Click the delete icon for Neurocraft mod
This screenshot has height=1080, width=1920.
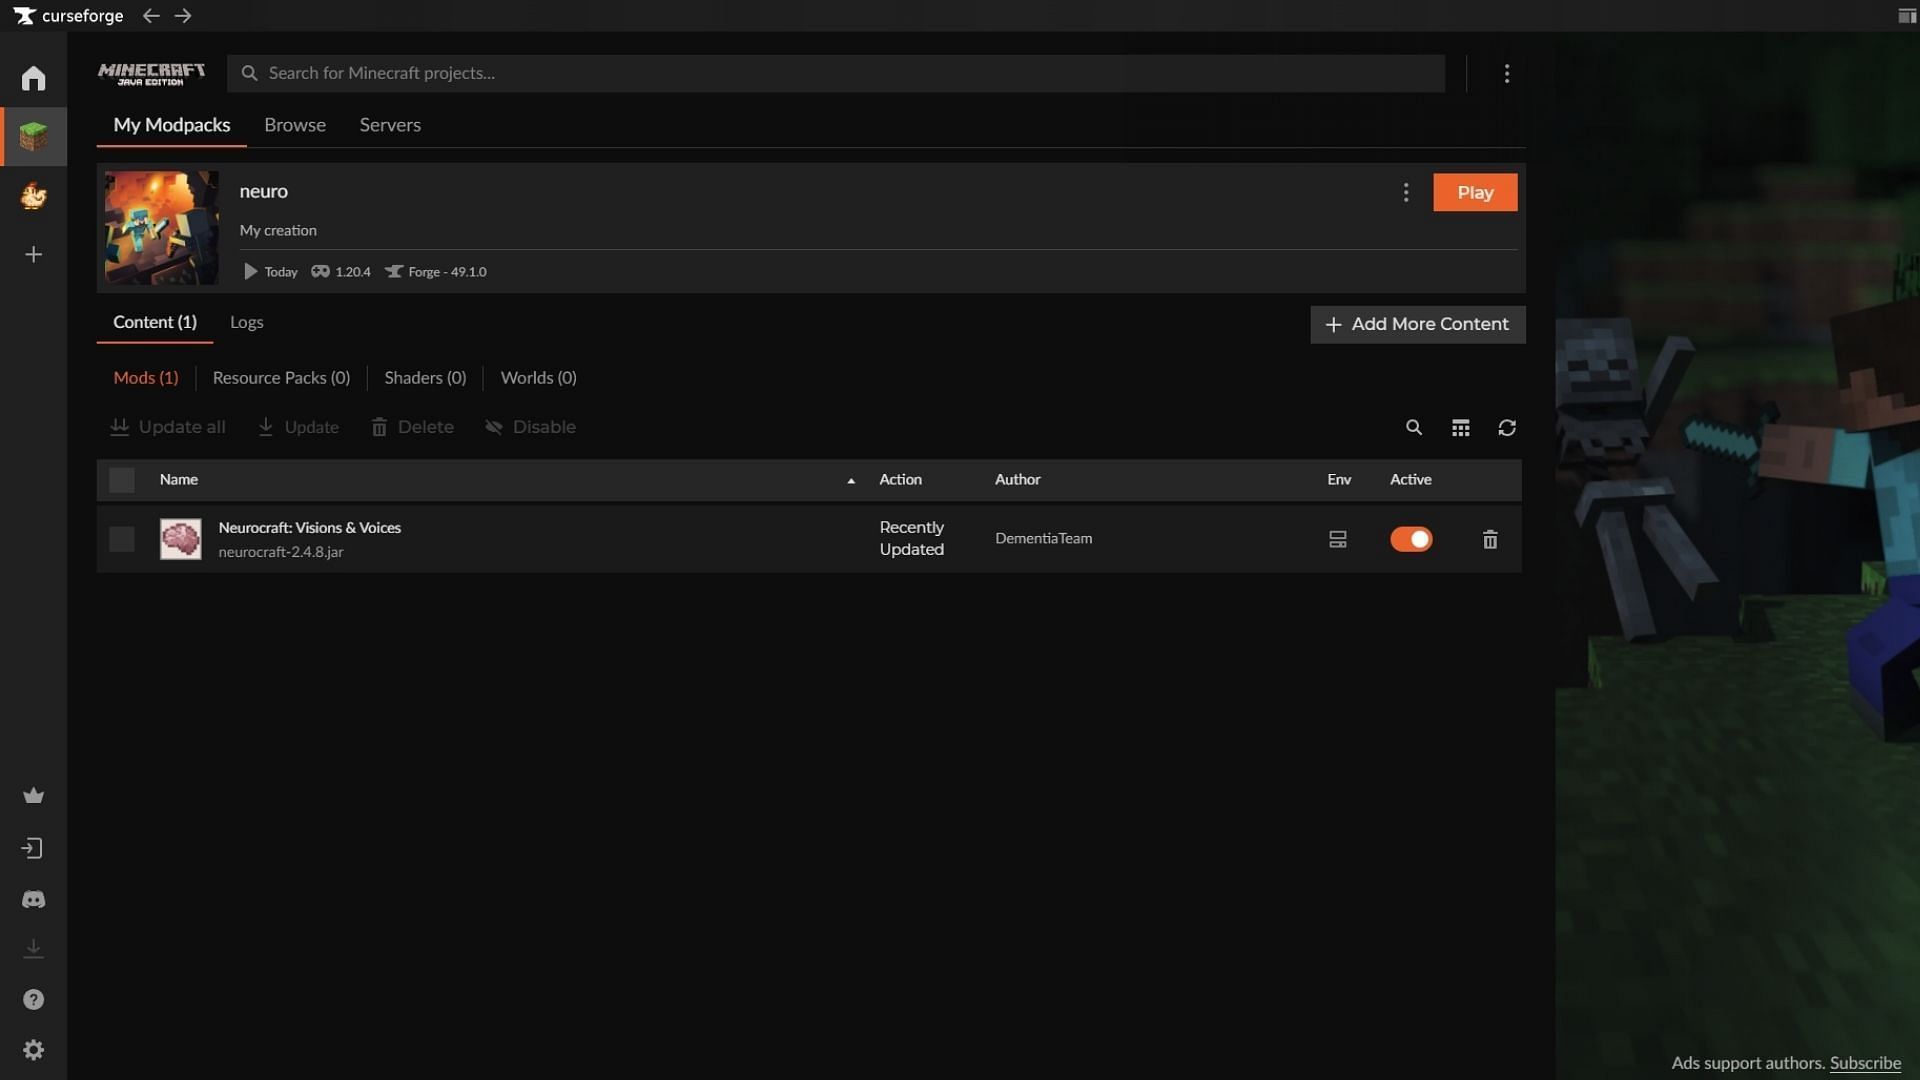coord(1489,538)
